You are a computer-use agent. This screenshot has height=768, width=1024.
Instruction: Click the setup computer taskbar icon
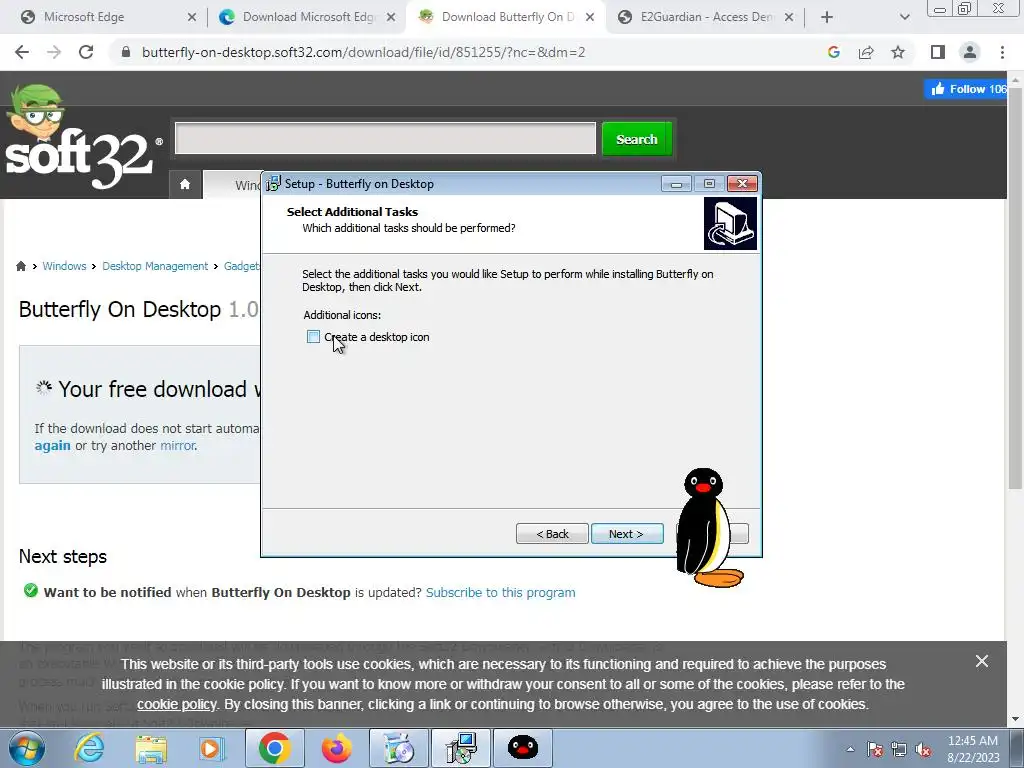(461, 748)
